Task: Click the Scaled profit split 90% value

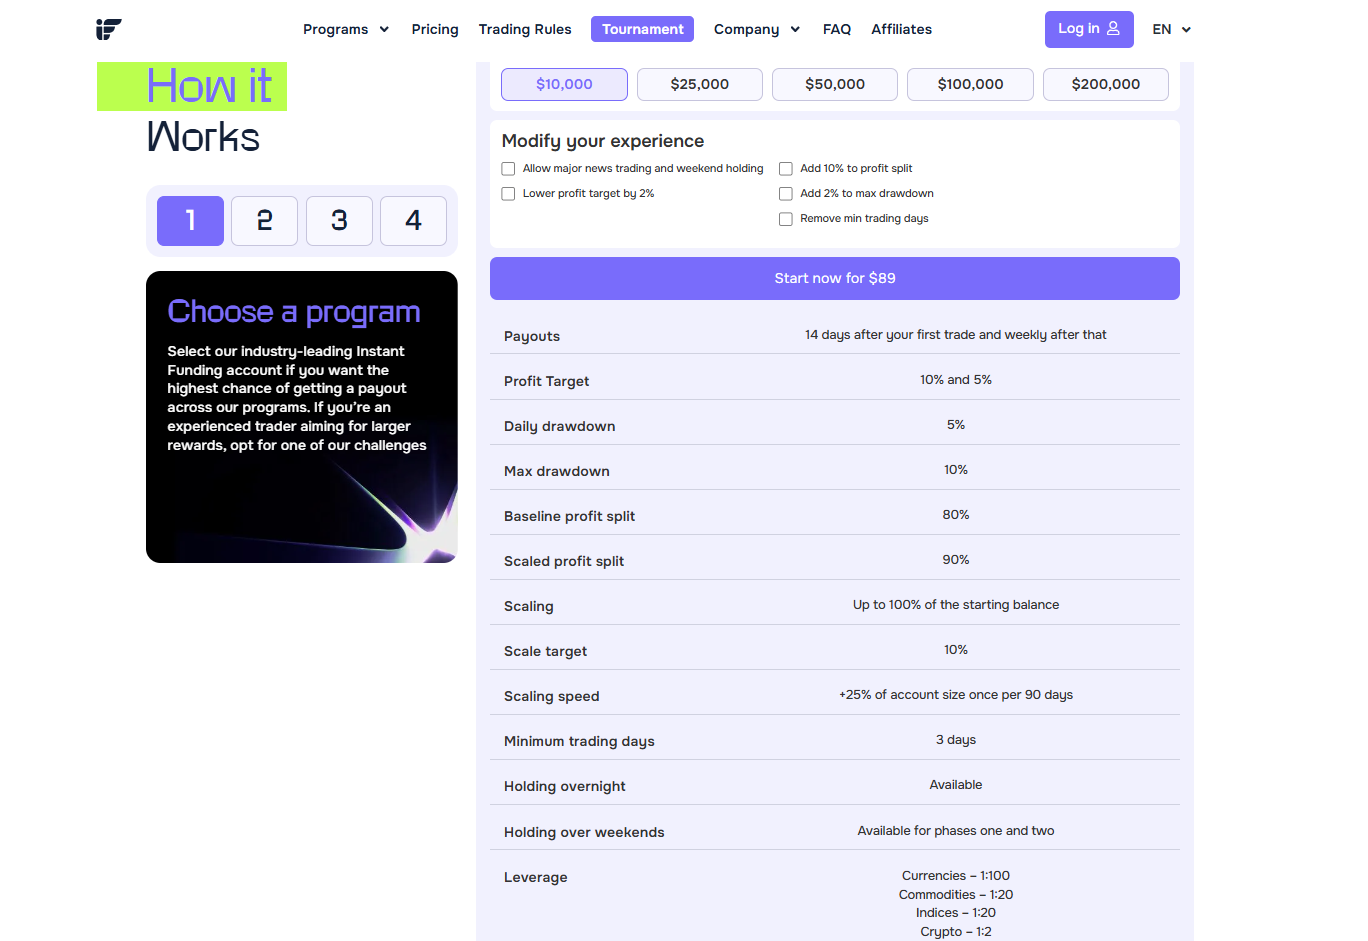Action: coord(956,560)
